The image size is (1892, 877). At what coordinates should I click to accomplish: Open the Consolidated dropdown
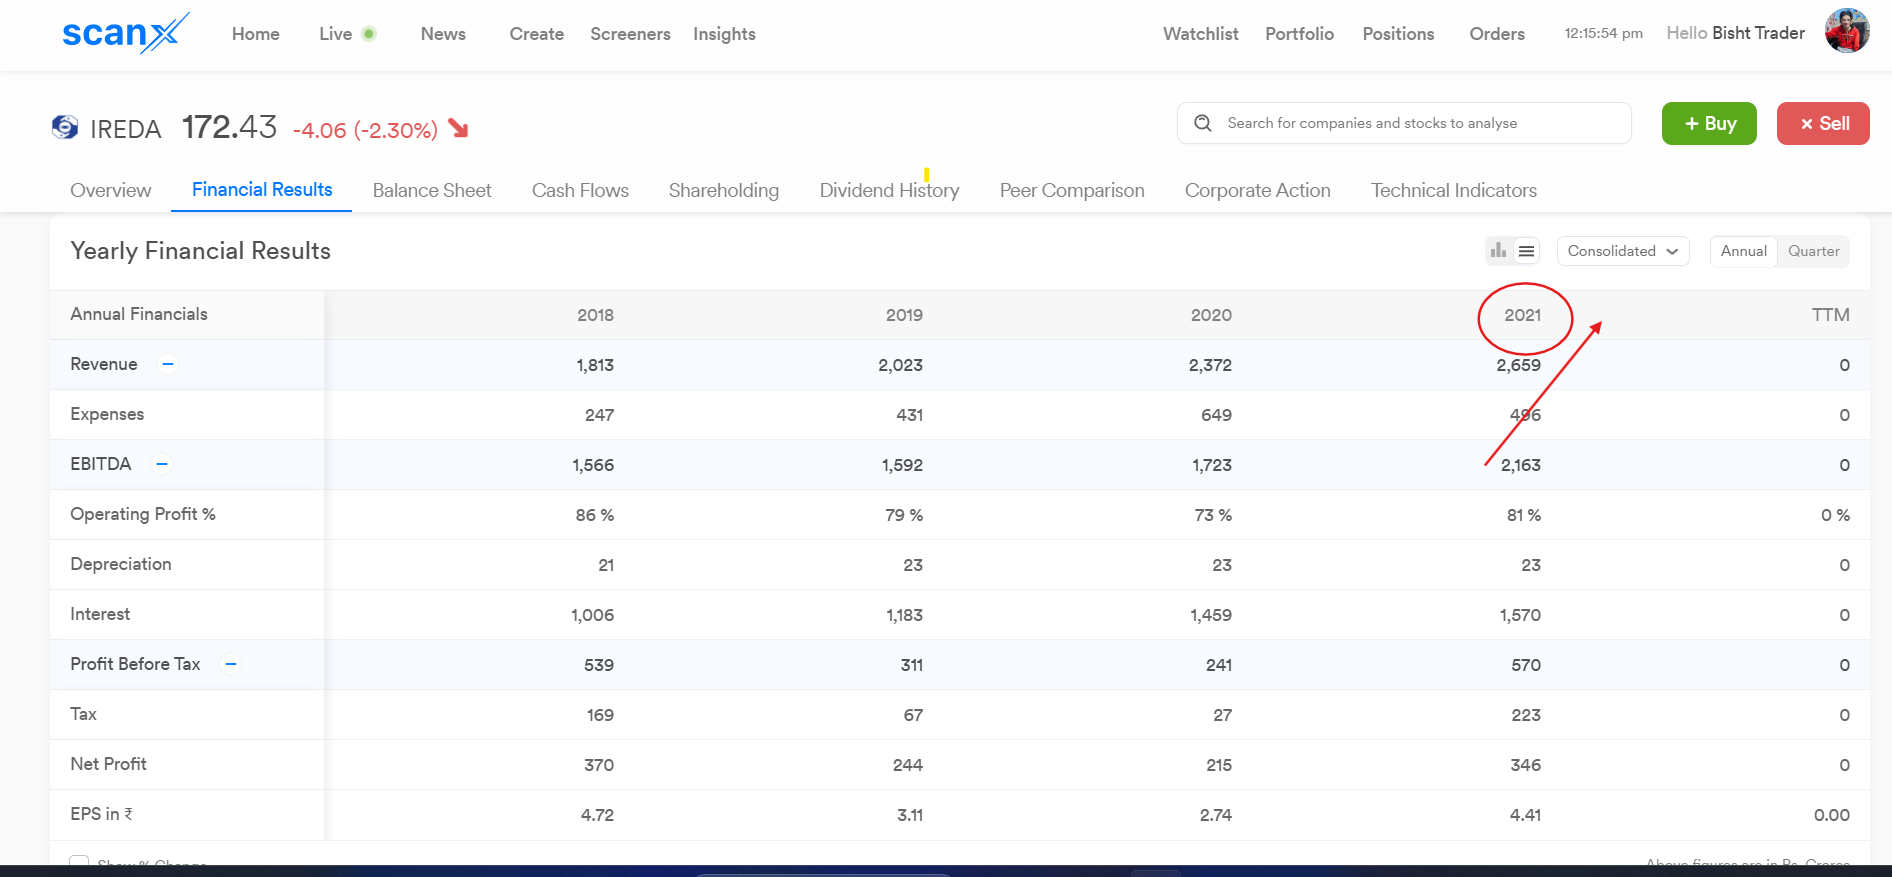pos(1623,251)
